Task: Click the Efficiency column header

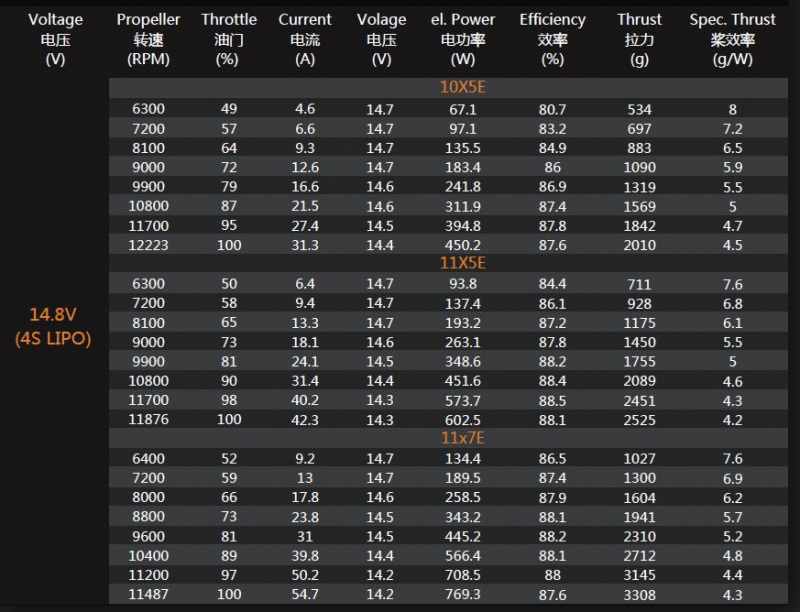Action: pos(553,39)
